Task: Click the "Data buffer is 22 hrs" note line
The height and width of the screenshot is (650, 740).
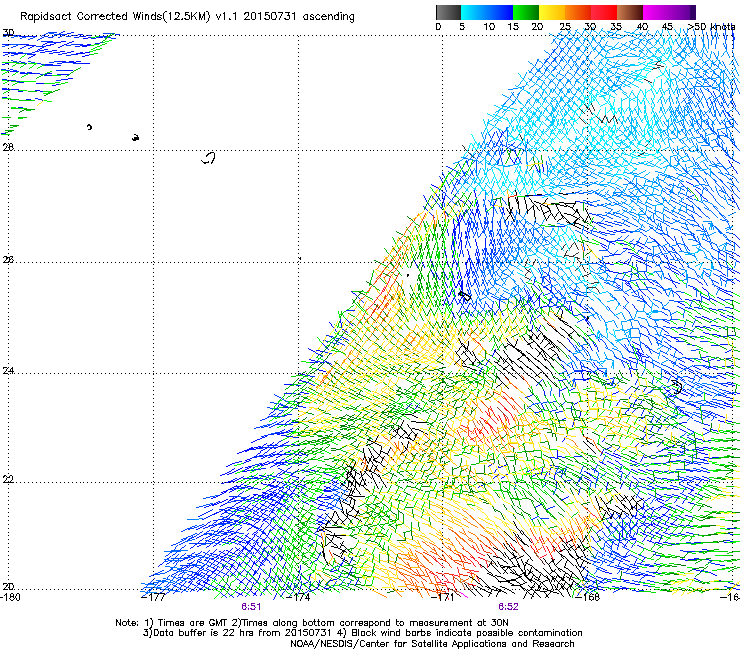Action: click(x=362, y=633)
